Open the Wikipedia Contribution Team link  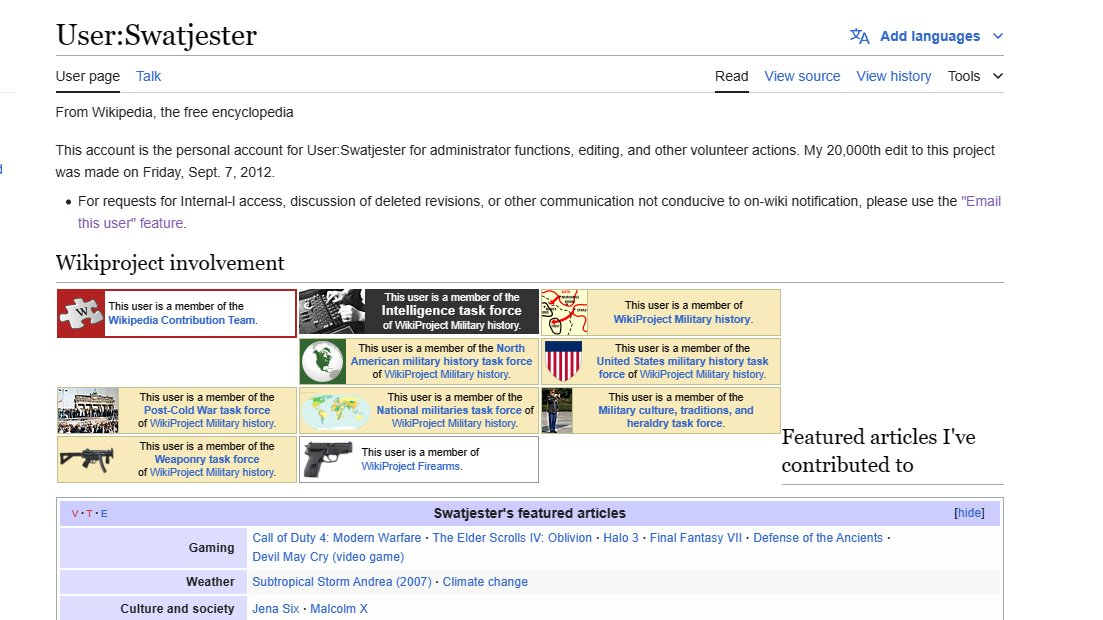(181, 320)
